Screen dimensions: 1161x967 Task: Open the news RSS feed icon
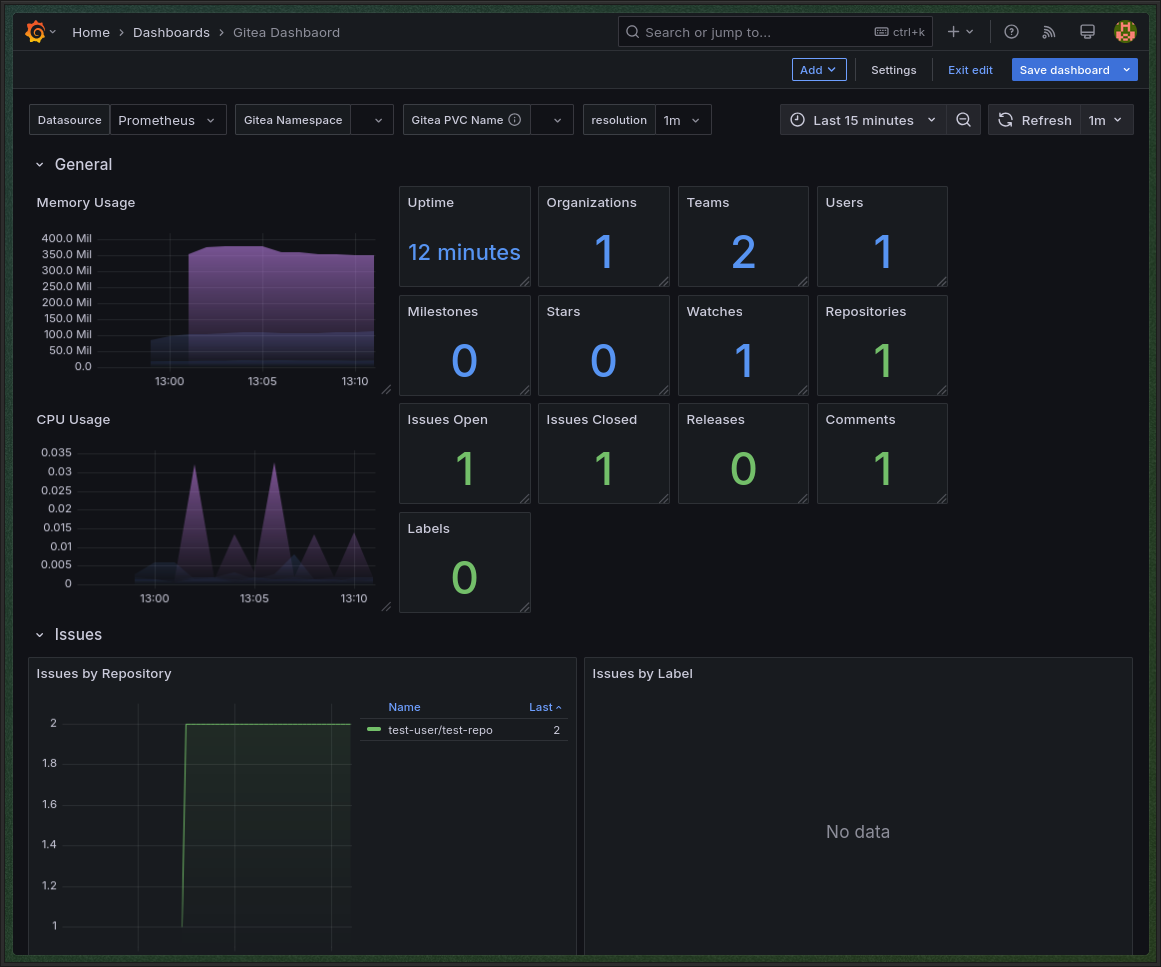tap(1049, 32)
